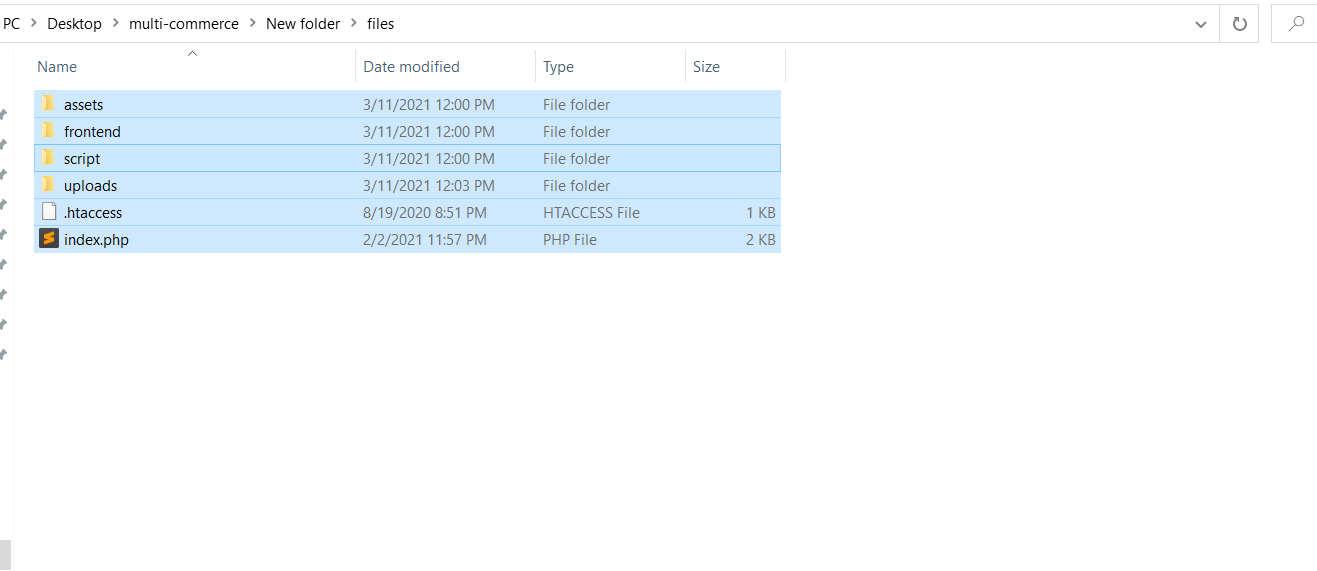Viewport: 1317px width, 571px height.
Task: Click the script folder icon
Action: [48, 158]
